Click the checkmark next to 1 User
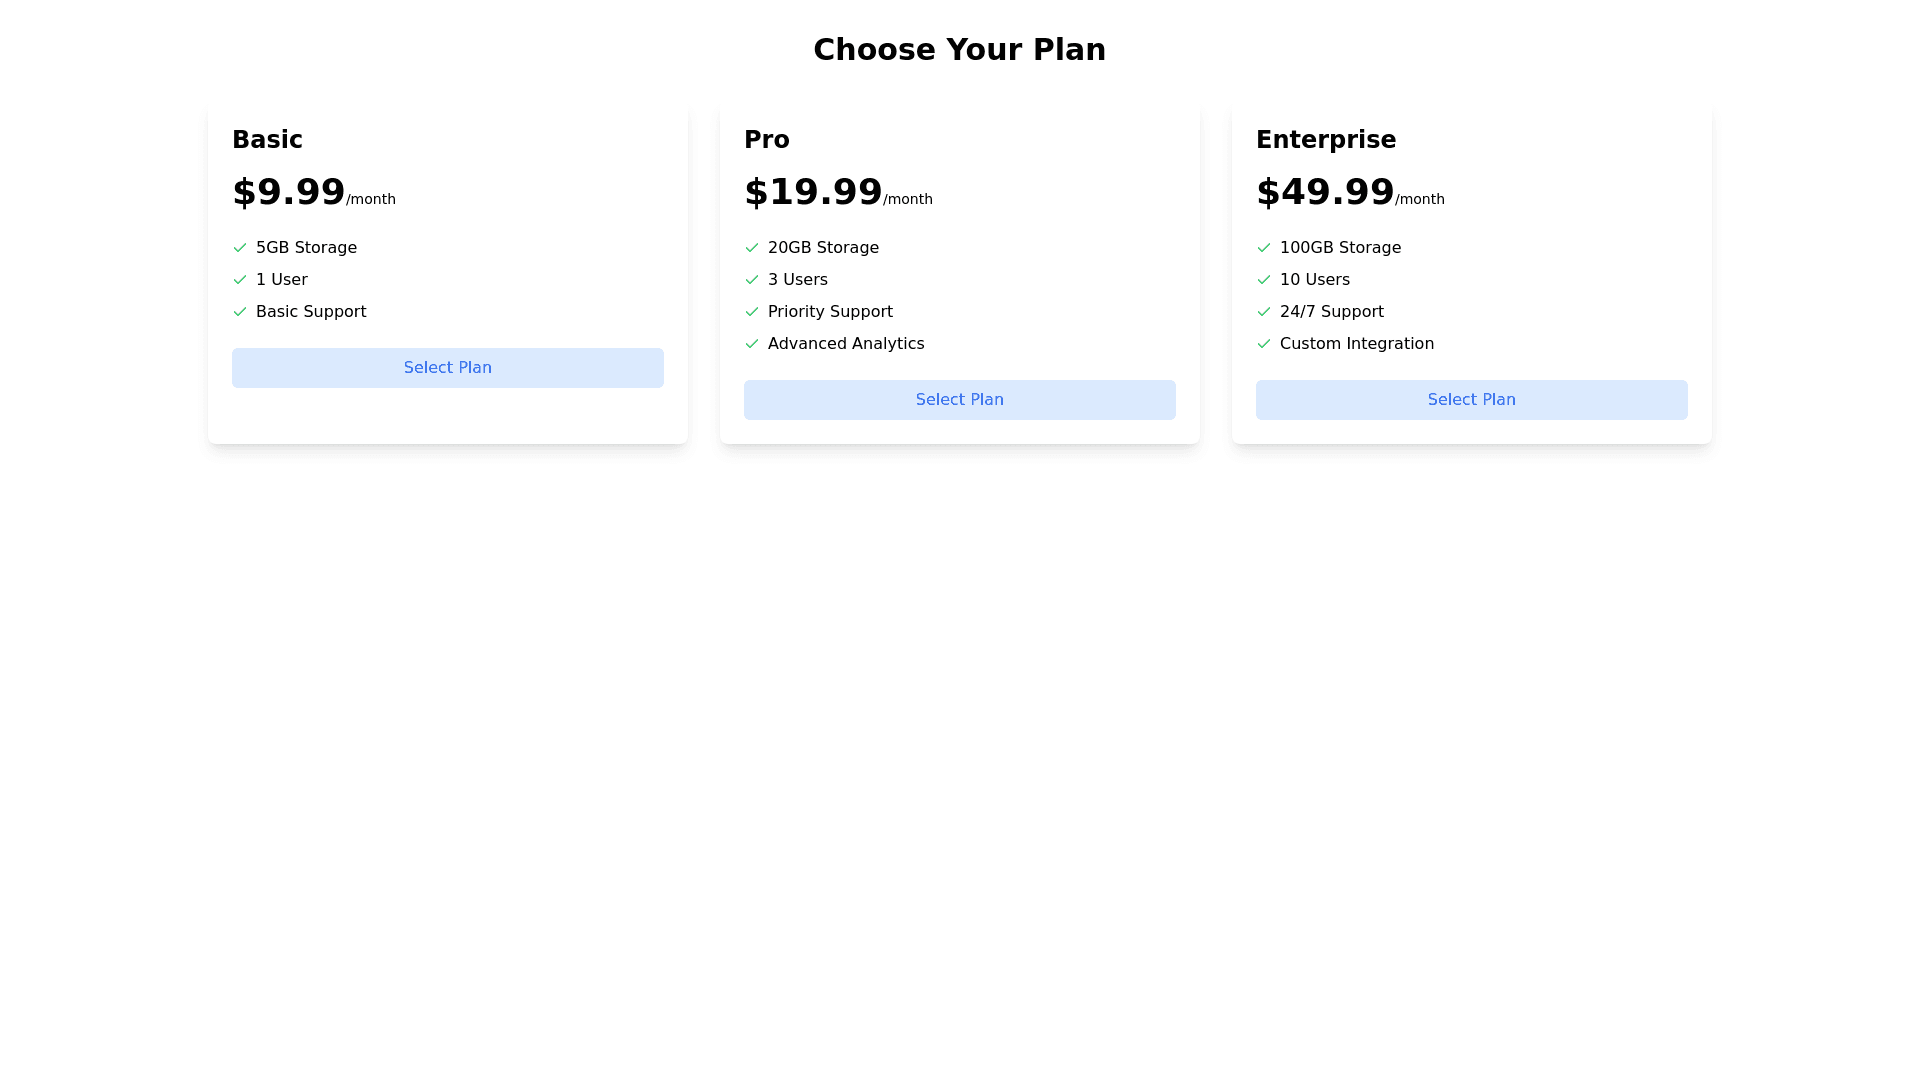The height and width of the screenshot is (1080, 1920). [240, 280]
